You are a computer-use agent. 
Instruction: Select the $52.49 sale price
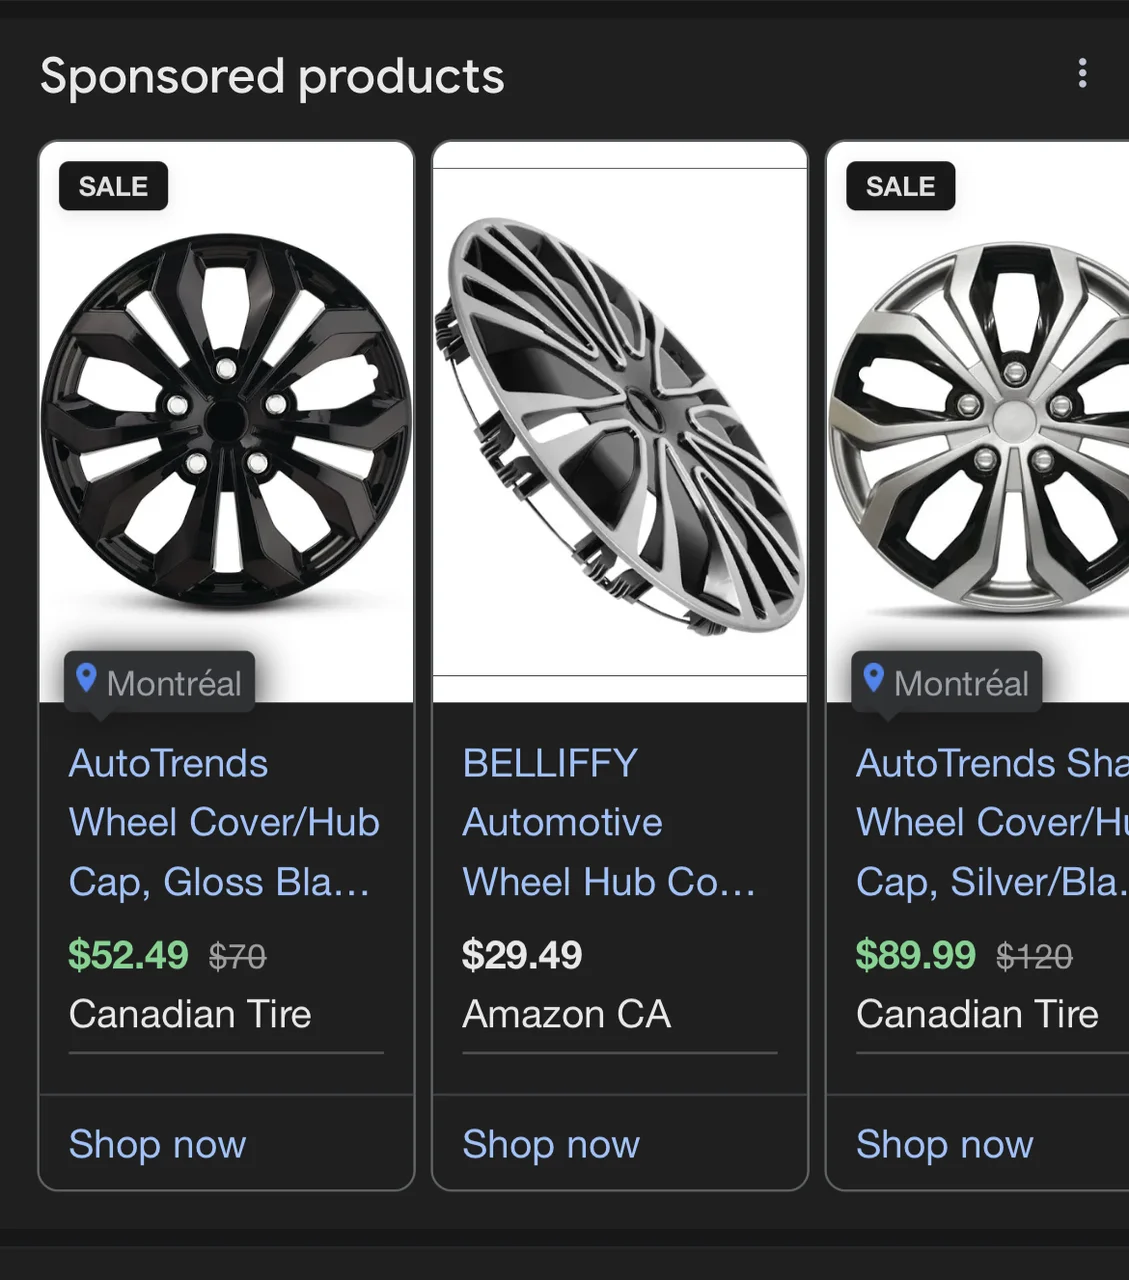click(x=128, y=955)
